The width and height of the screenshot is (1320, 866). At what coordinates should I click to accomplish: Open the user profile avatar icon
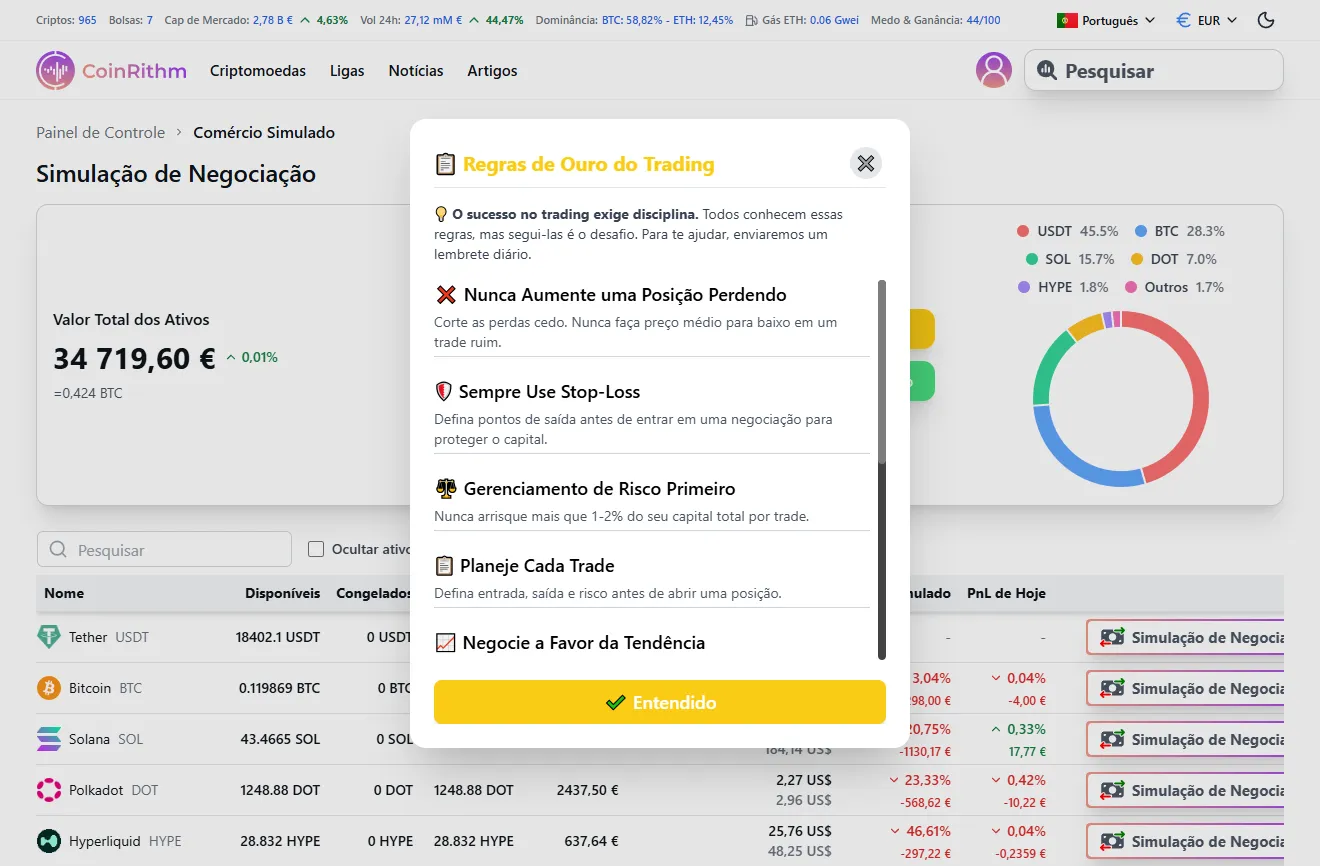(993, 70)
